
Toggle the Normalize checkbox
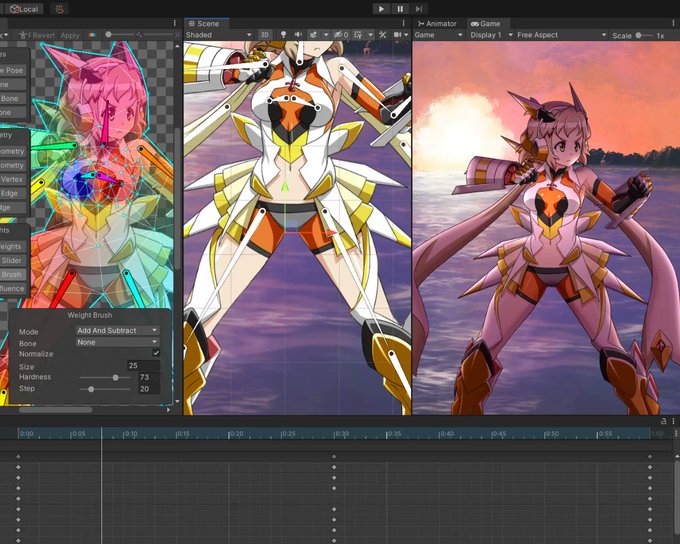pyautogui.click(x=156, y=353)
